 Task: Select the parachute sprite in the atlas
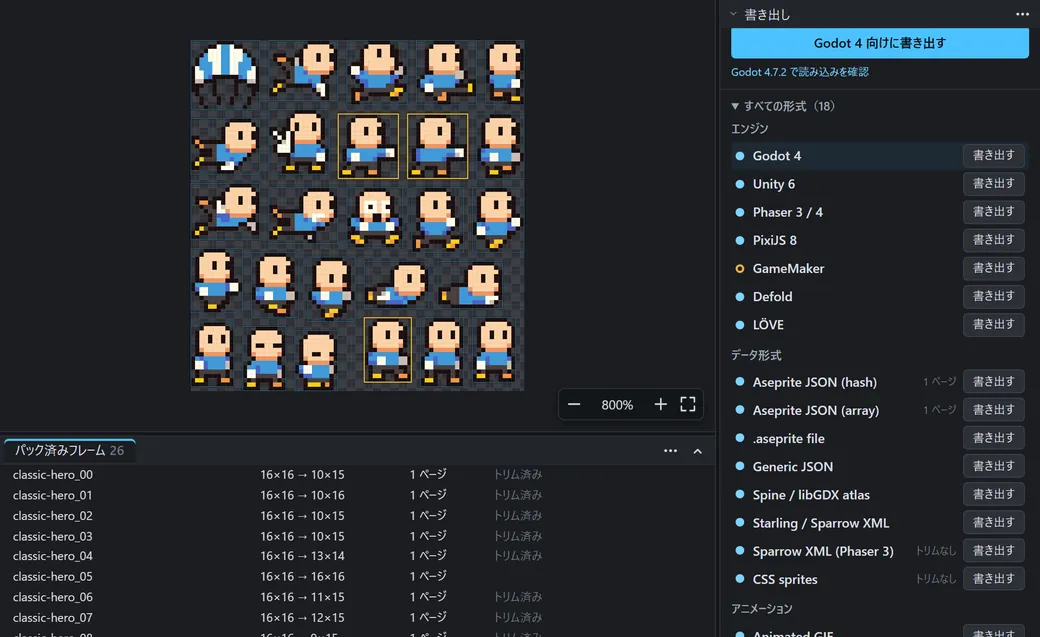(x=225, y=74)
